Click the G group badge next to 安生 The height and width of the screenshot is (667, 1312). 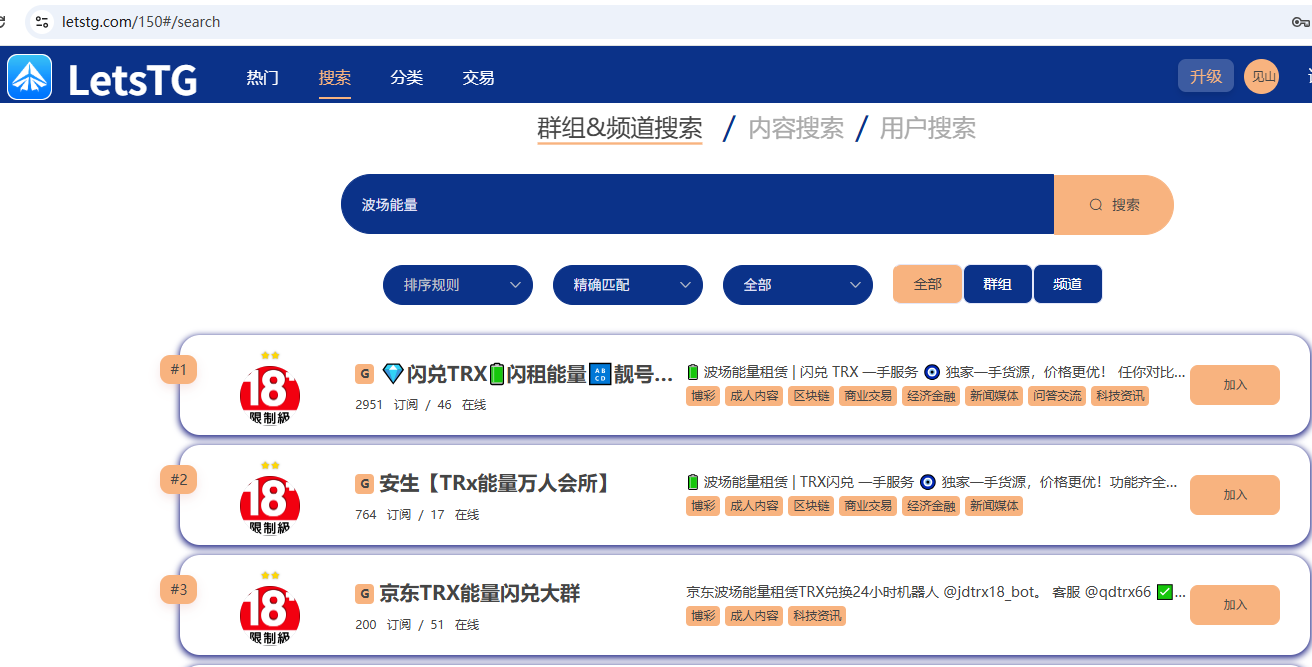(365, 484)
